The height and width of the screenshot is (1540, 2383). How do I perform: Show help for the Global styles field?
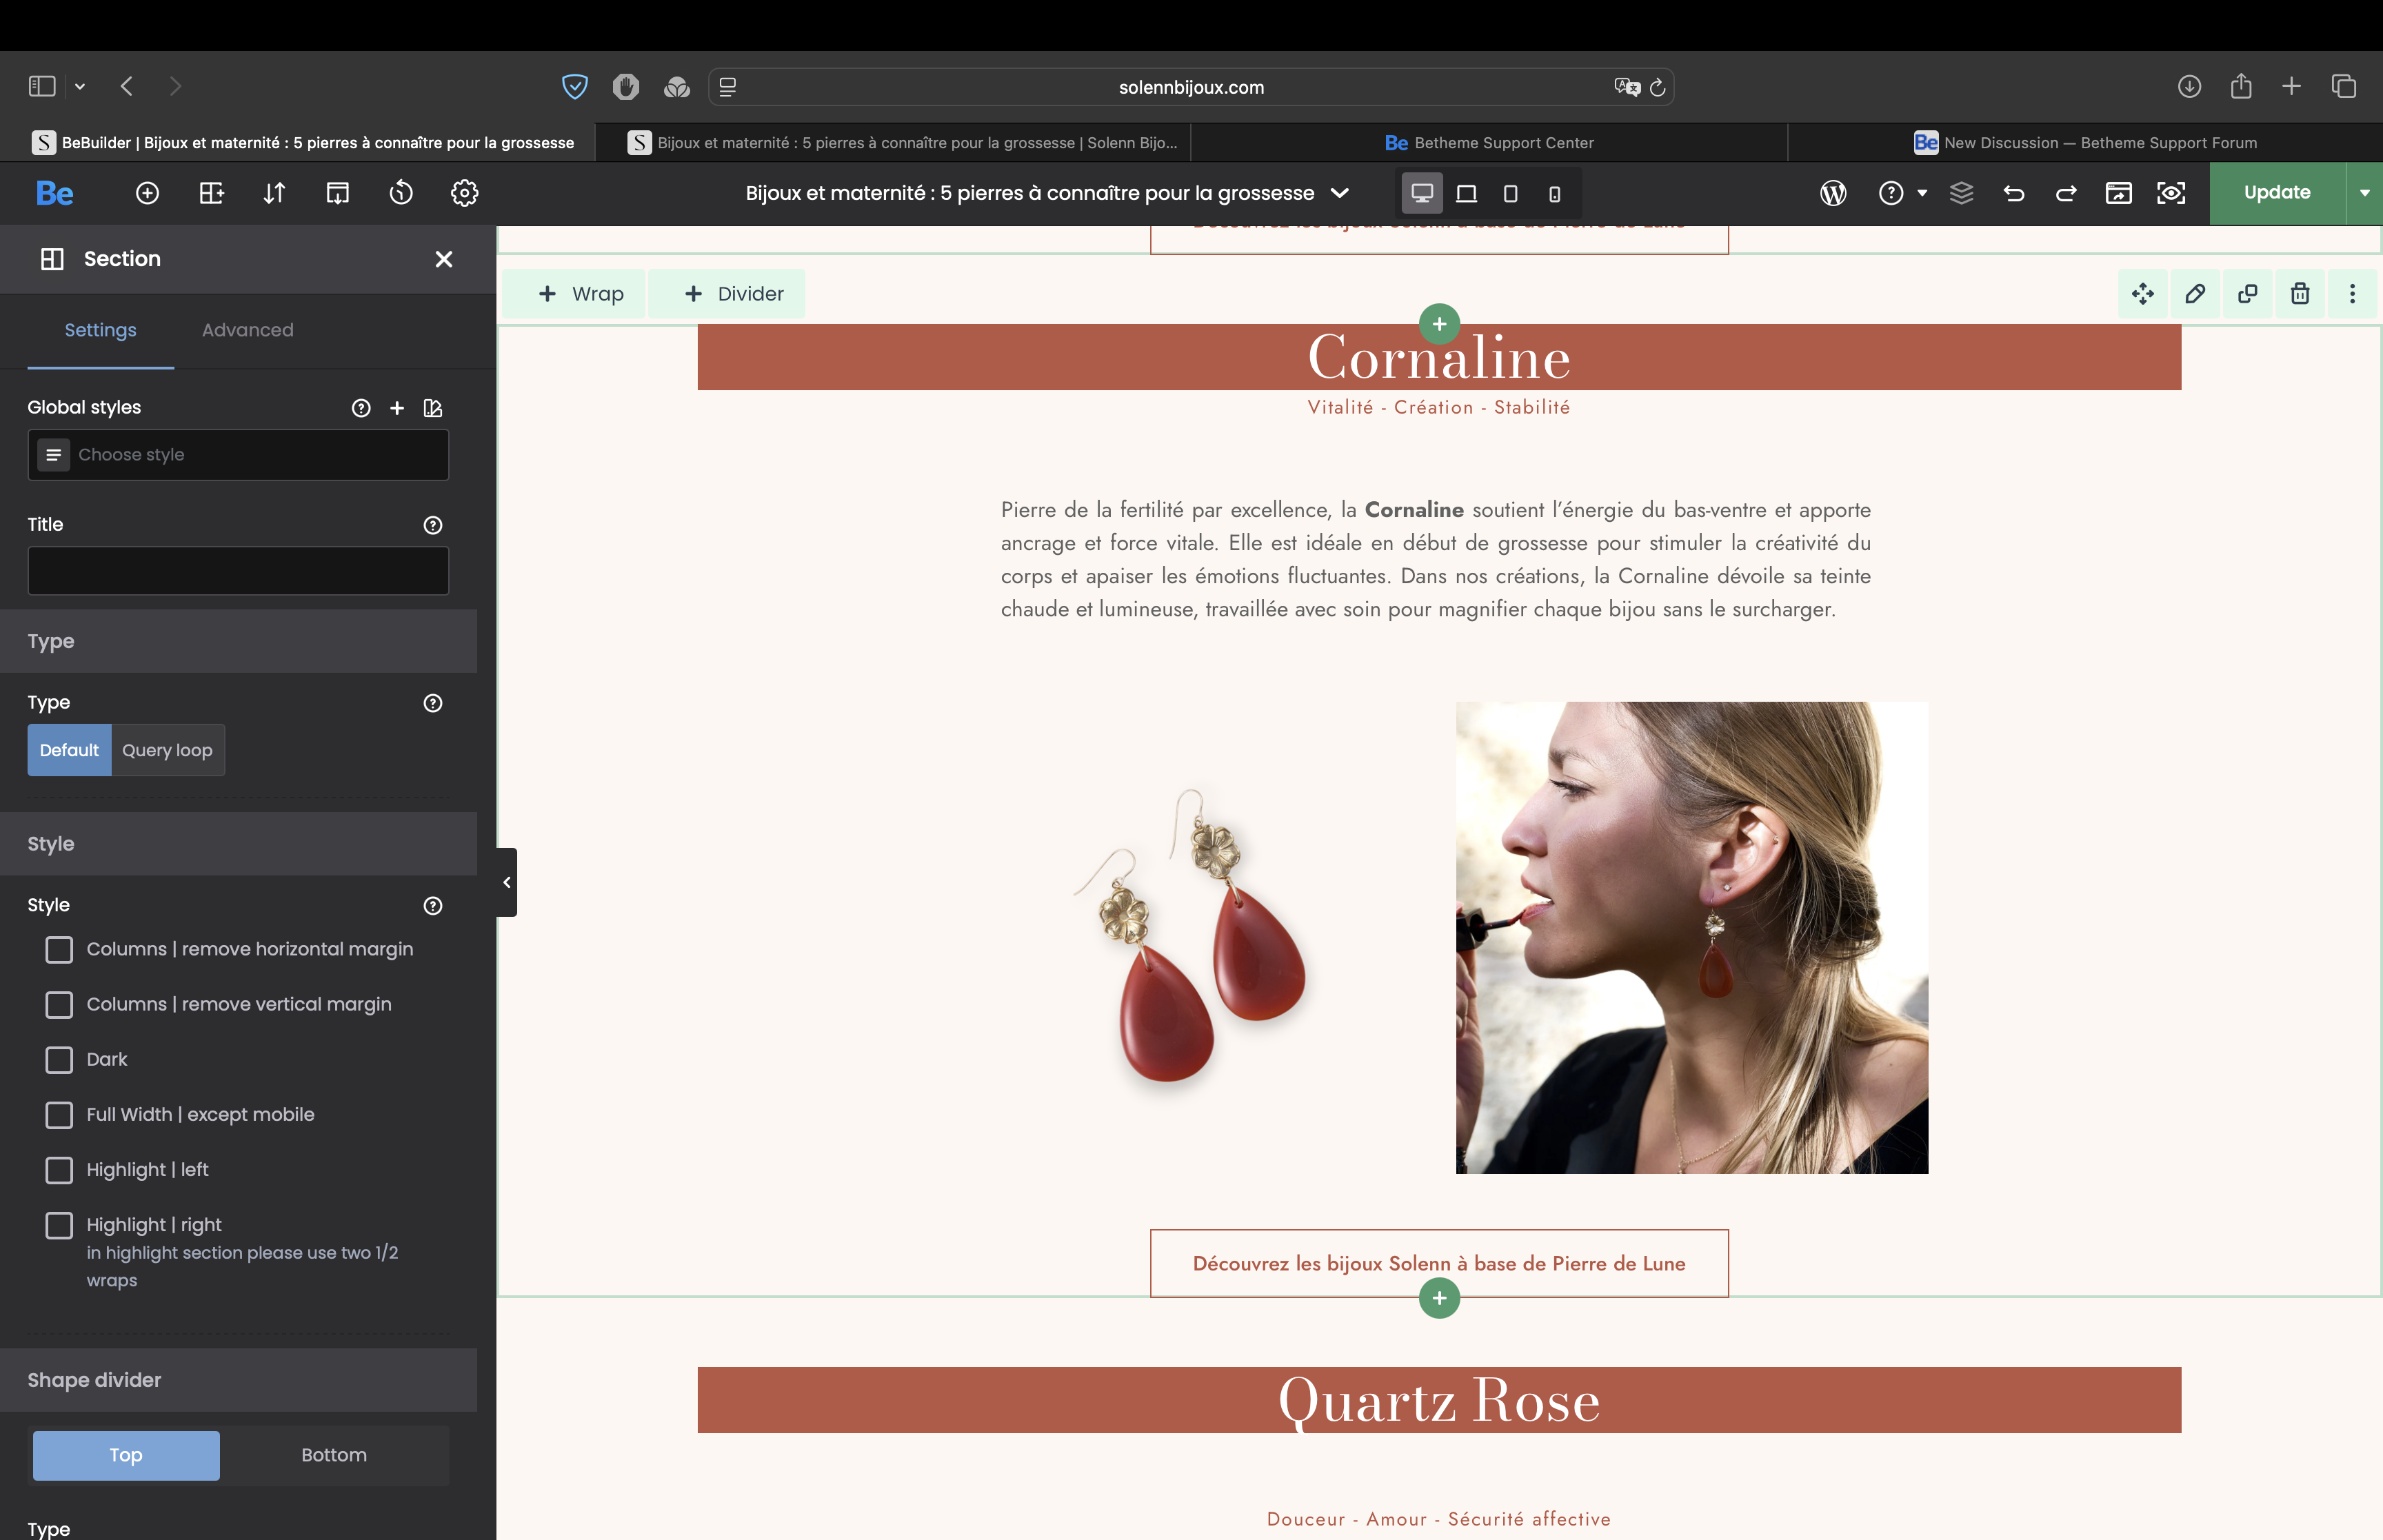pyautogui.click(x=361, y=407)
